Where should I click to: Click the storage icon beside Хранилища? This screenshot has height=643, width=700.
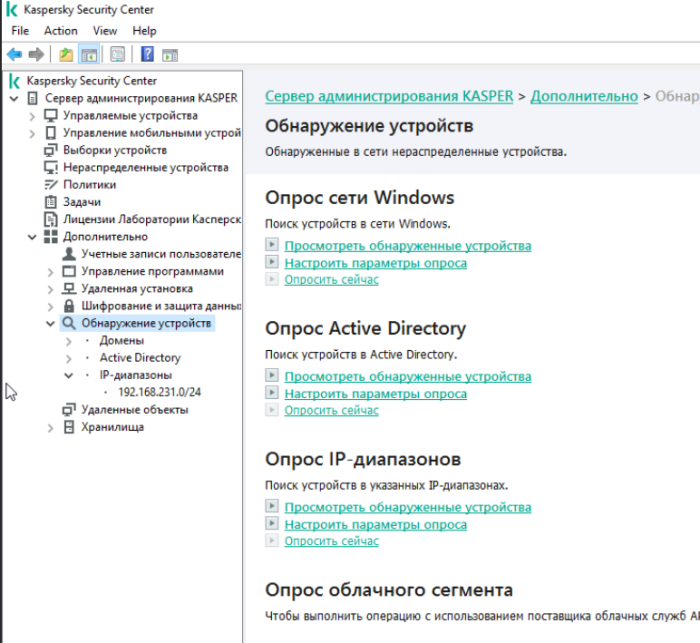(69, 427)
